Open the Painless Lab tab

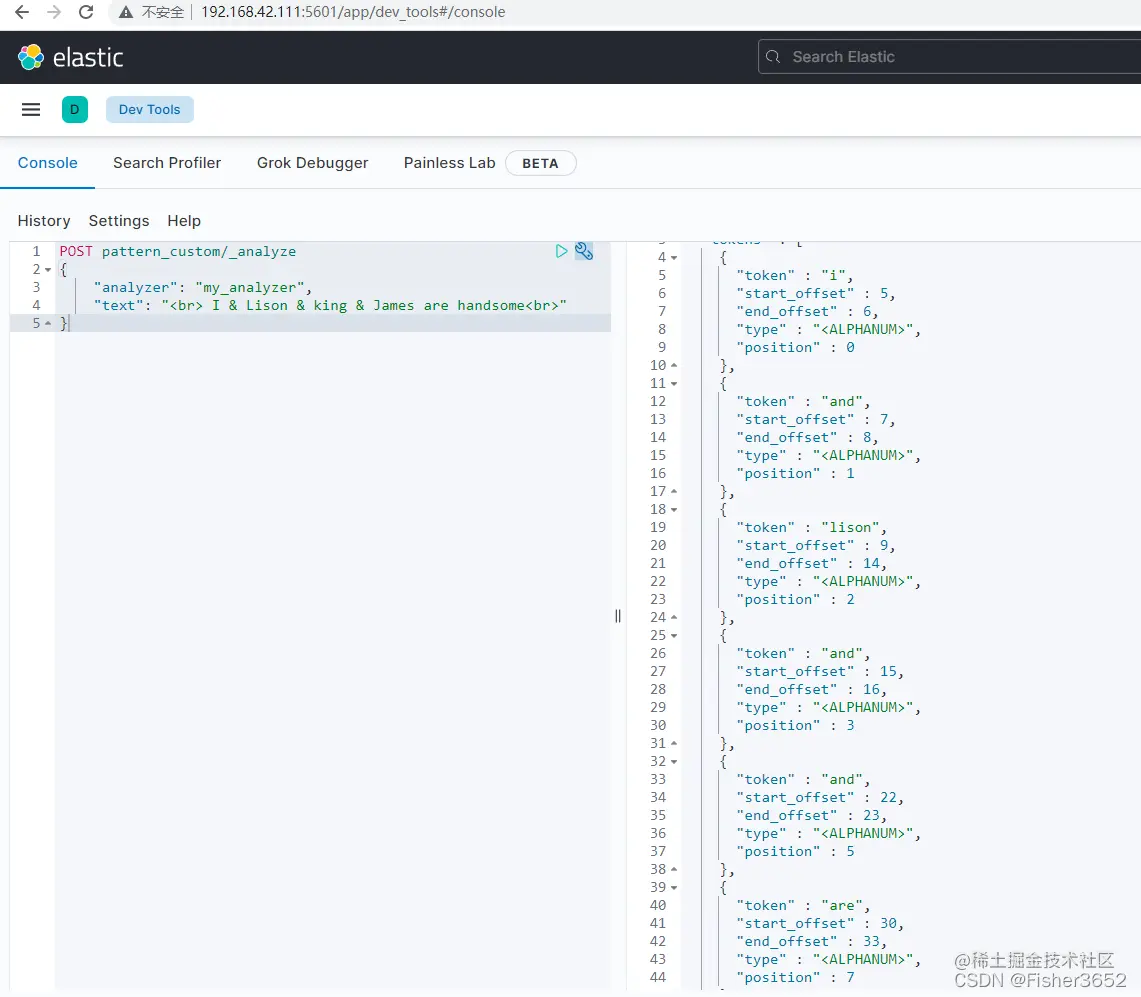coord(449,163)
